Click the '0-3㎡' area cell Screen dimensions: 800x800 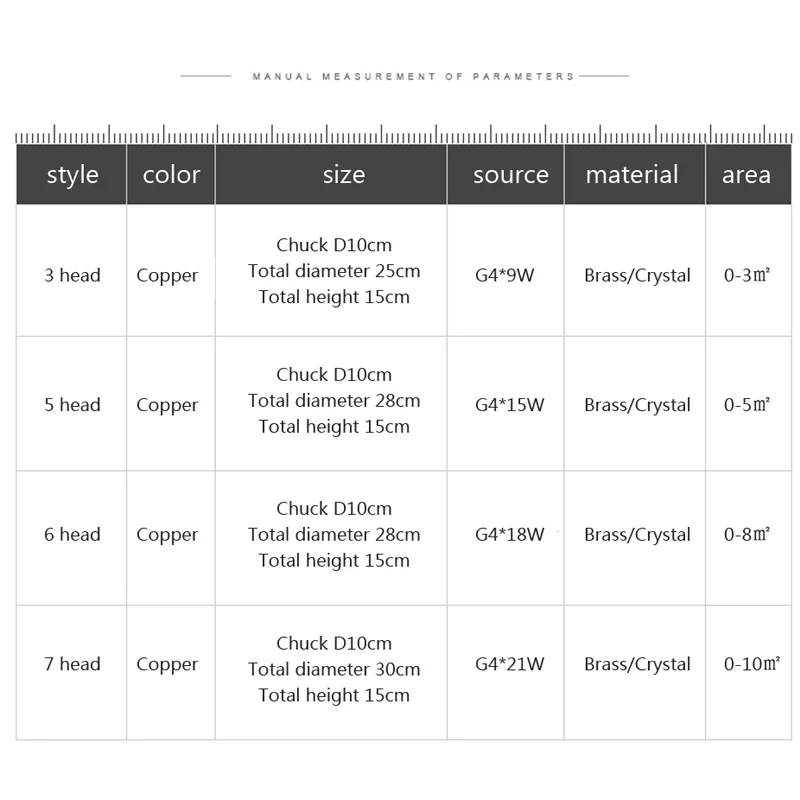pyautogui.click(x=747, y=275)
